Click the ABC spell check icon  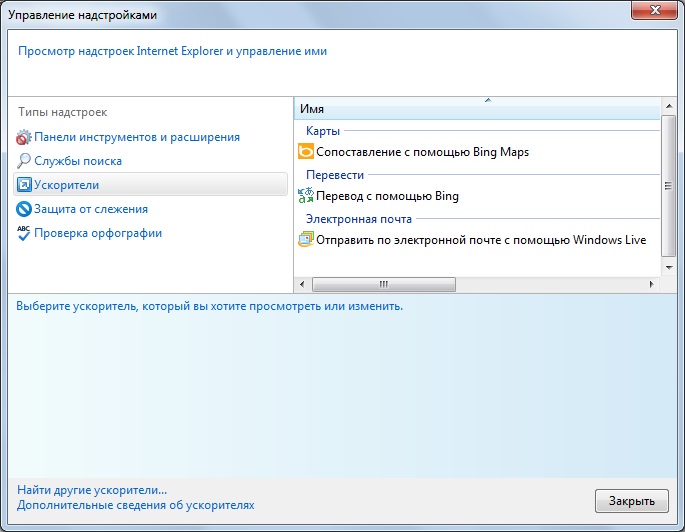click(24, 233)
